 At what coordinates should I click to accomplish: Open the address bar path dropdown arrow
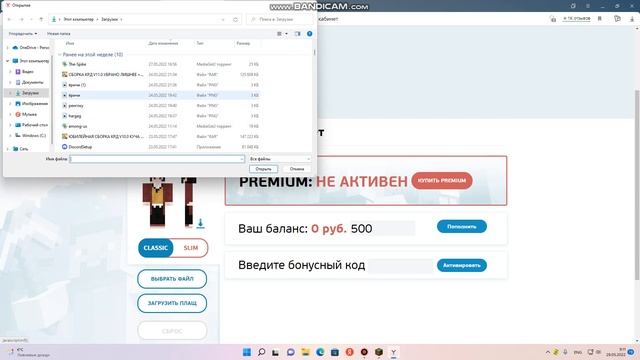(x=223, y=19)
